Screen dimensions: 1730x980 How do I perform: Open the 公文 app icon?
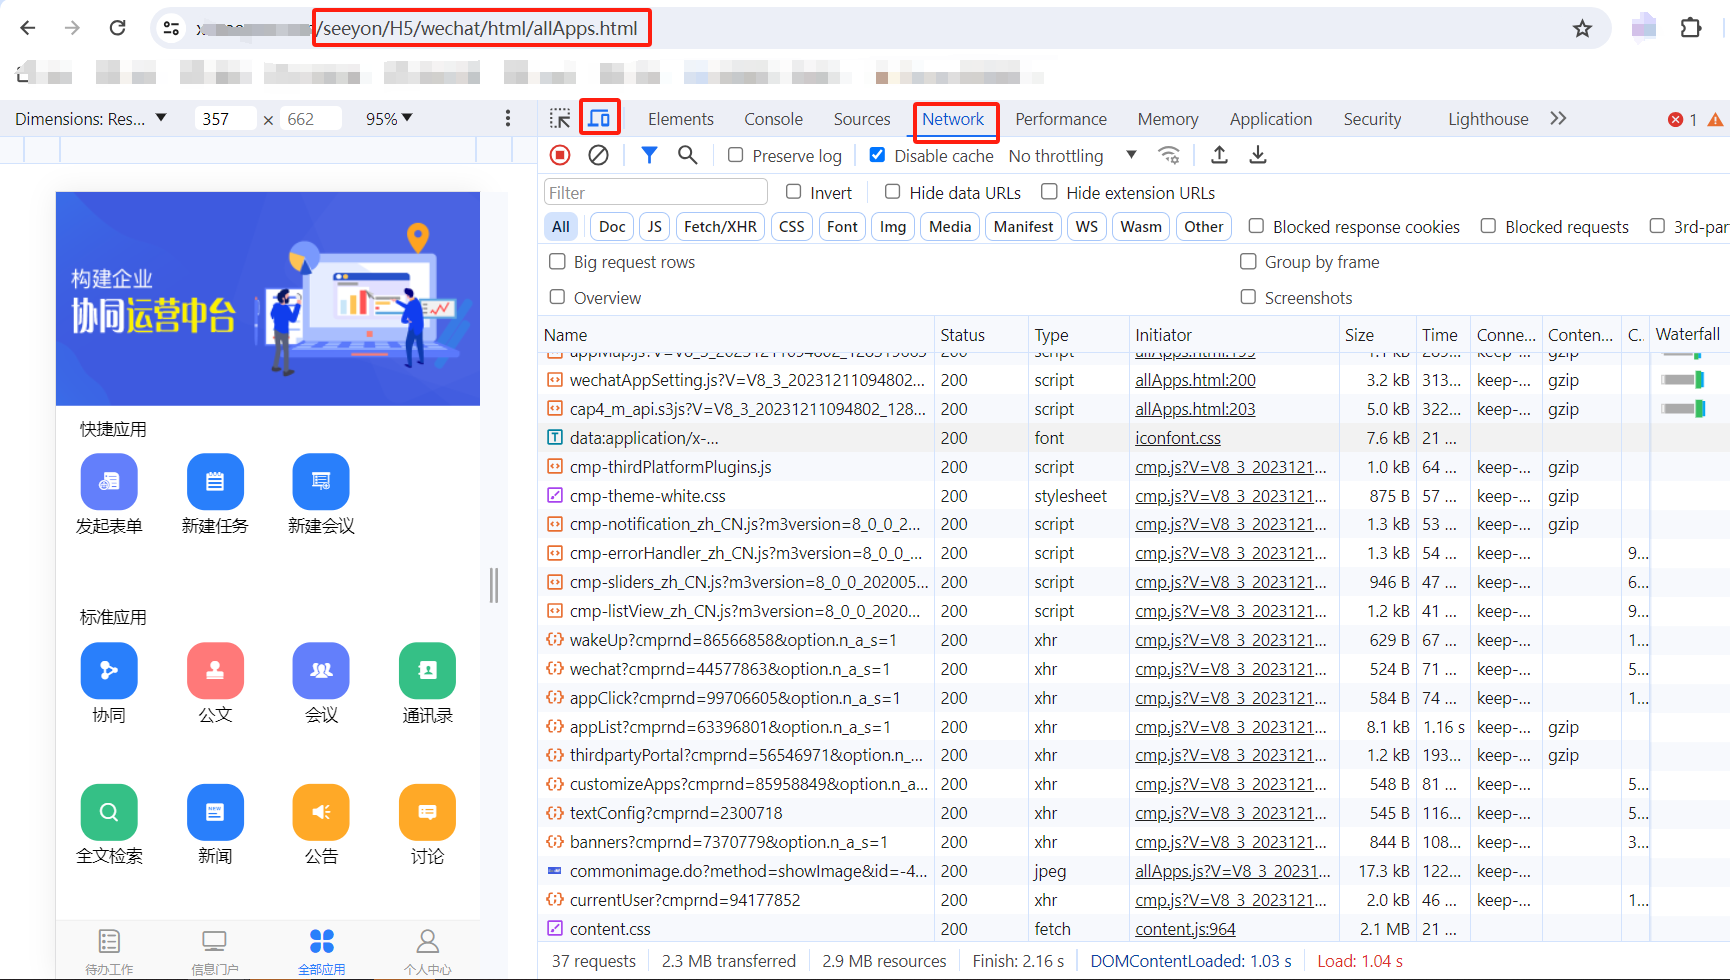click(x=215, y=671)
